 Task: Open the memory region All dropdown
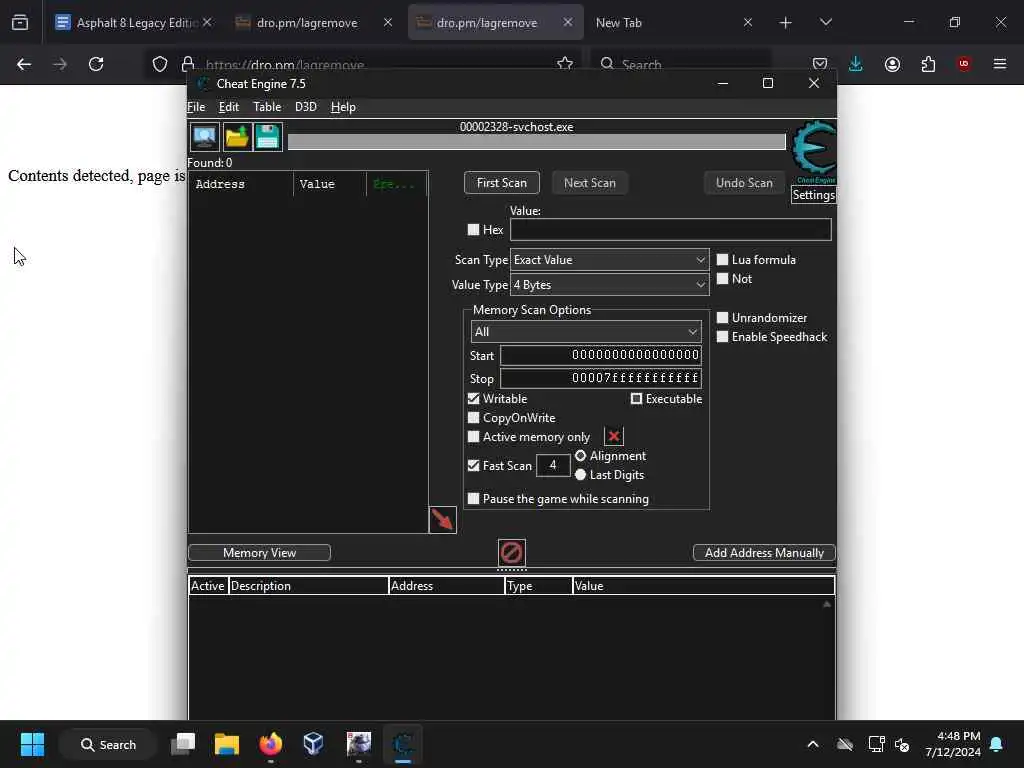586,332
